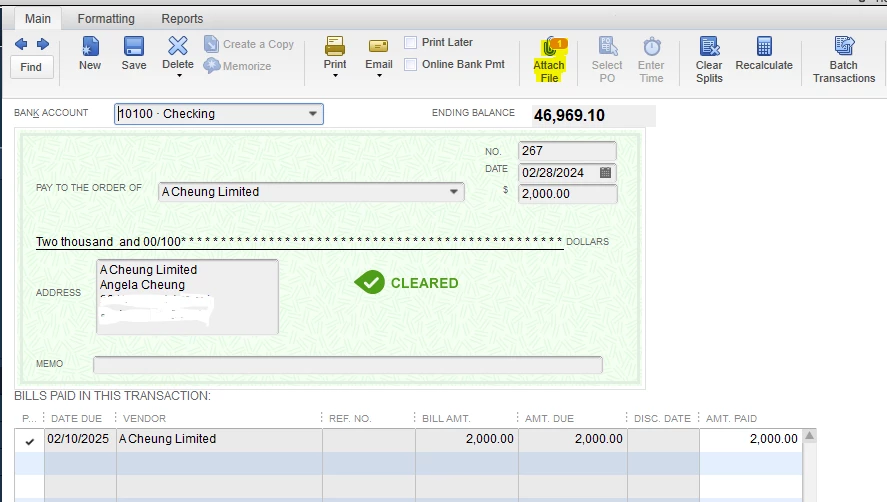The width and height of the screenshot is (887, 502).
Task: Click the Recalculate calculator icon
Action: pos(764,46)
